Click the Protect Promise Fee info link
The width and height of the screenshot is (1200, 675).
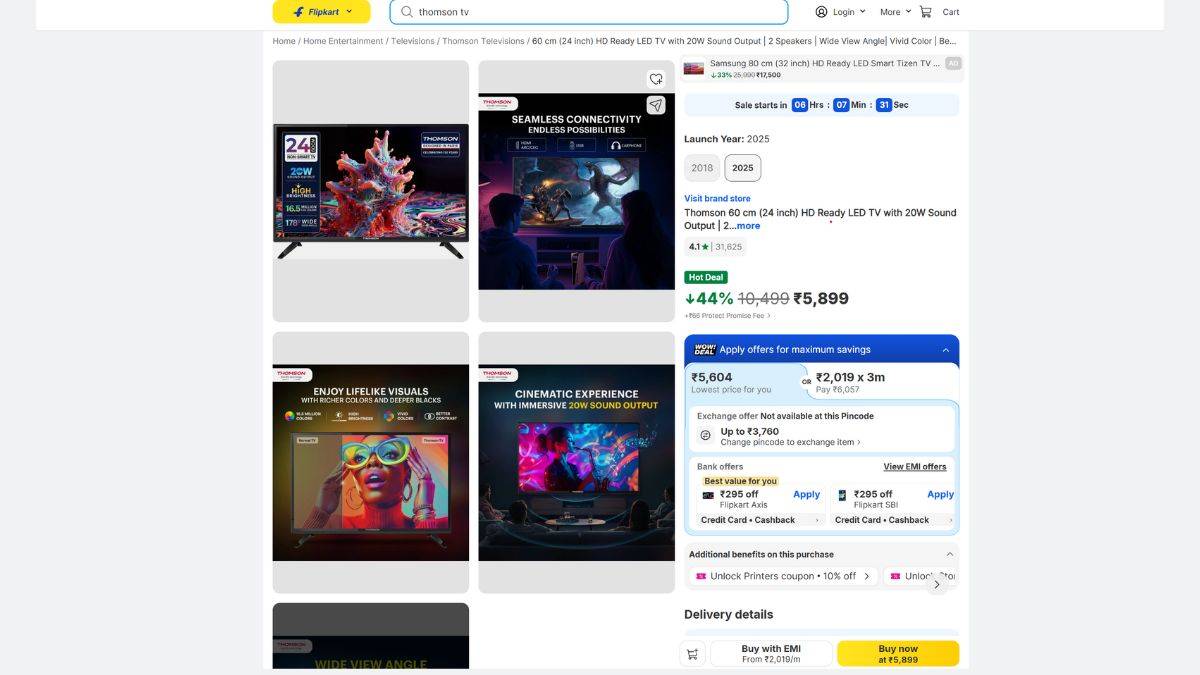click(x=727, y=316)
